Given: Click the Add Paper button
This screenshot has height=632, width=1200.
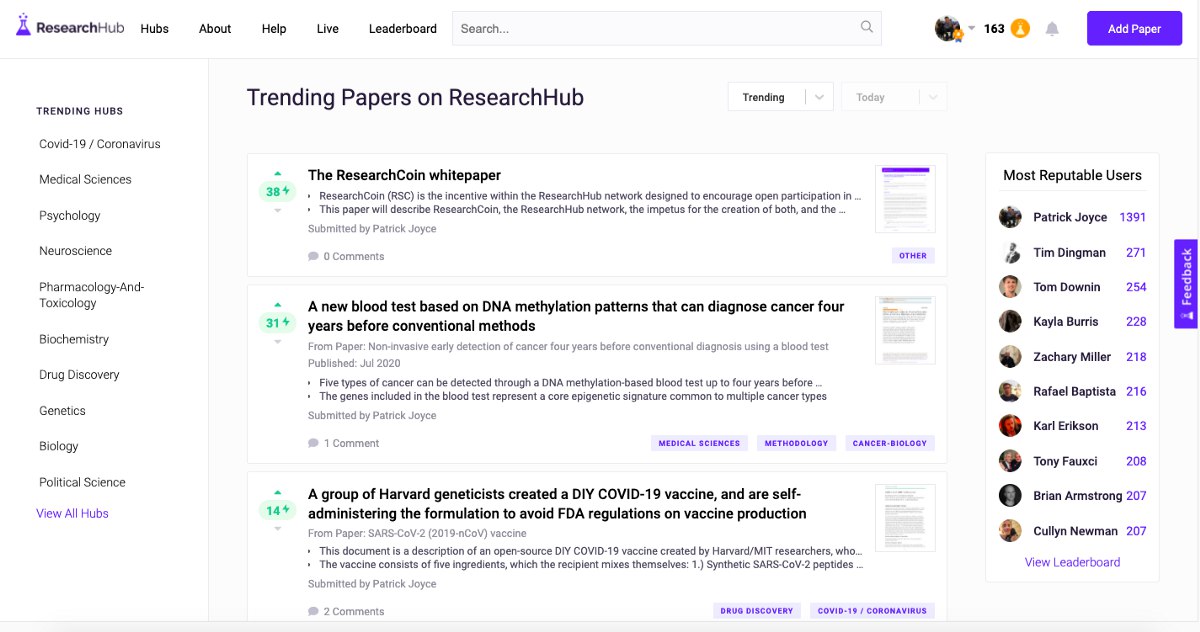Looking at the screenshot, I should [x=1134, y=29].
